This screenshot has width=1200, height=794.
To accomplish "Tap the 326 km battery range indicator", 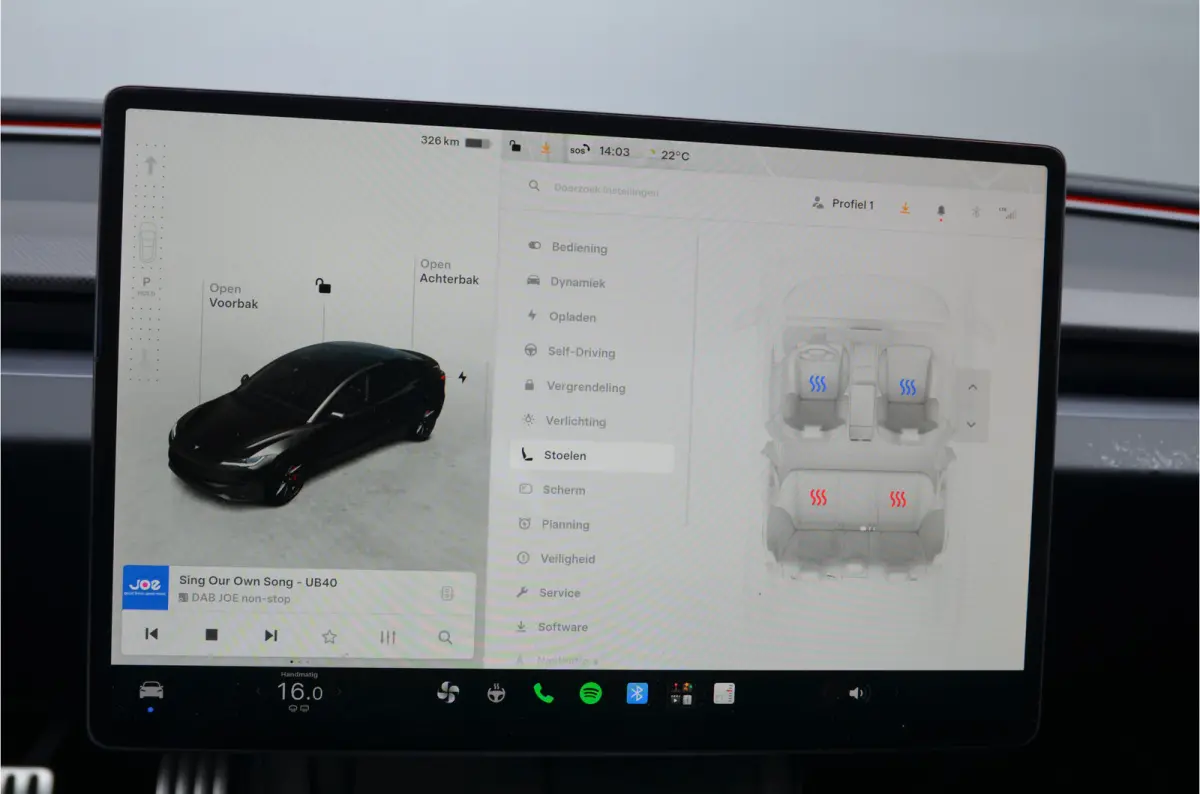I will [x=456, y=142].
